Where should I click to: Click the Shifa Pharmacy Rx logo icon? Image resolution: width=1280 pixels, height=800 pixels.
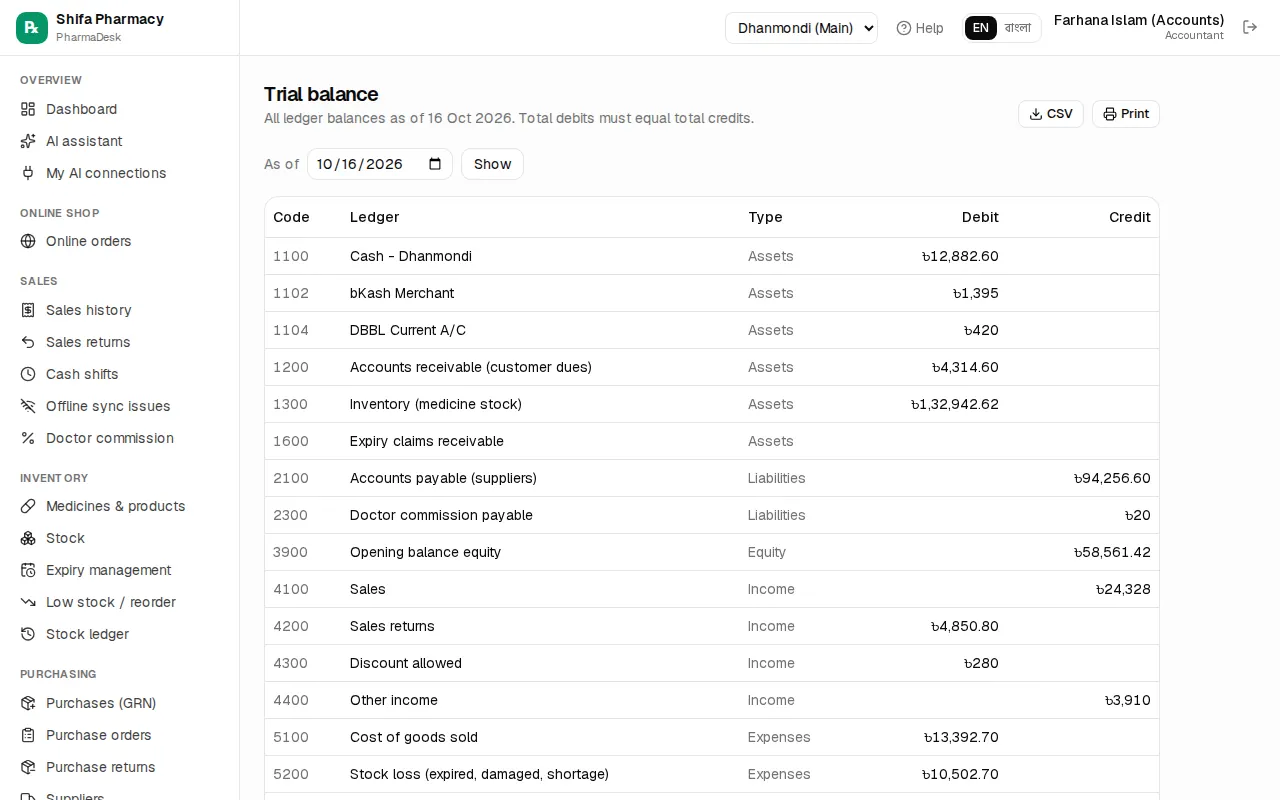click(32, 28)
